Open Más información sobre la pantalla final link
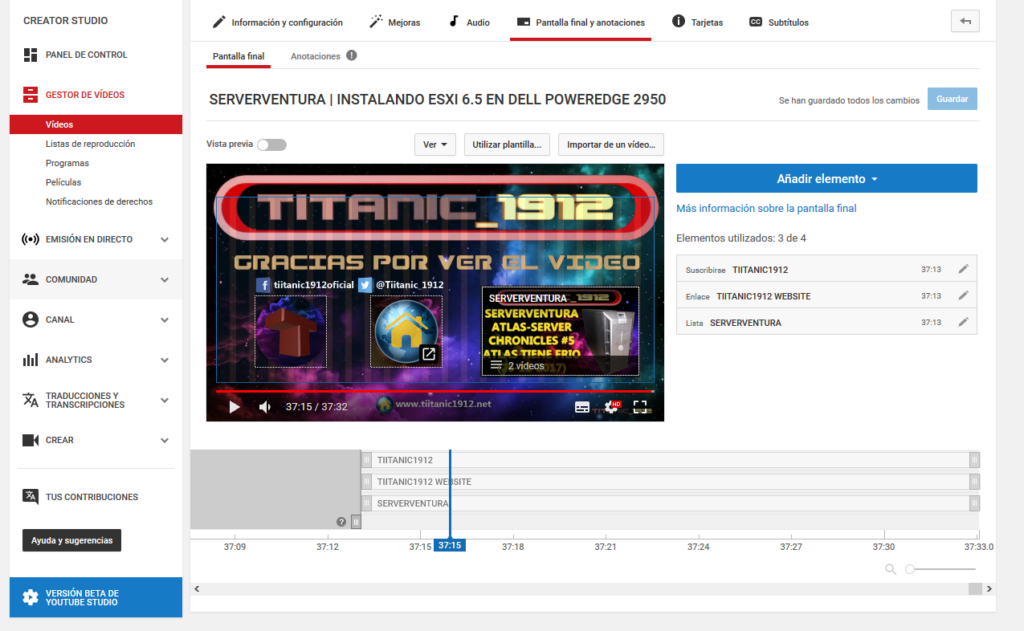The width and height of the screenshot is (1024, 631). (x=766, y=208)
